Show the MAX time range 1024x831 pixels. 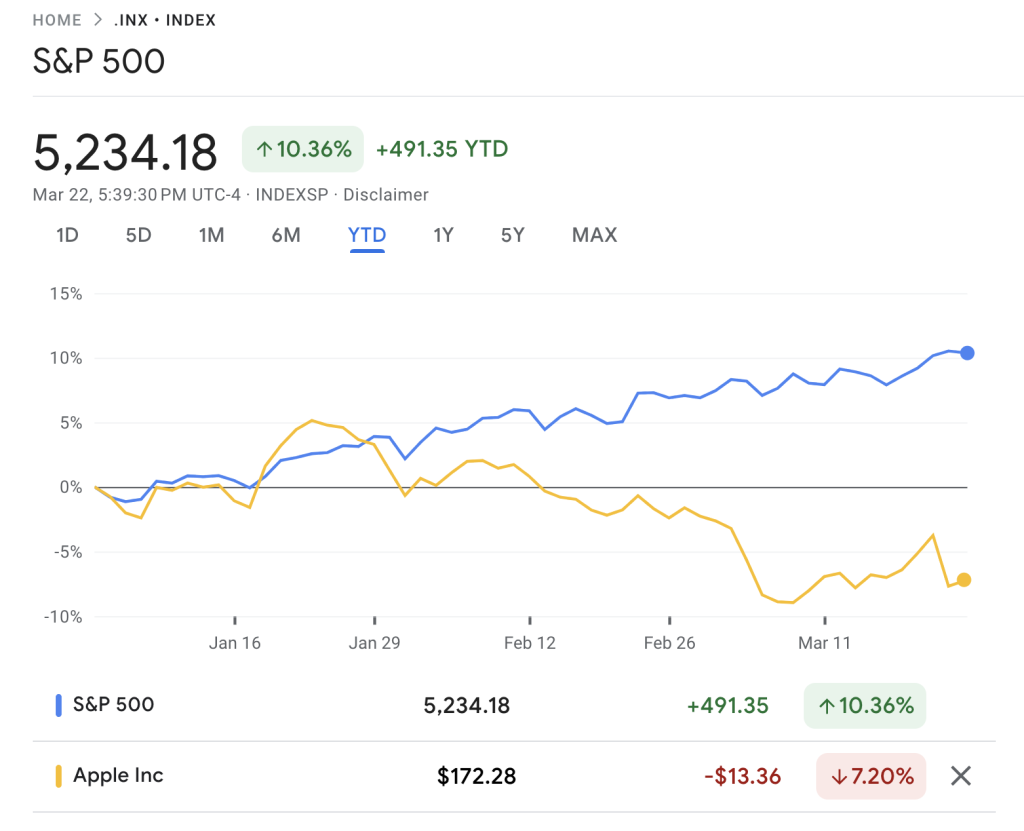point(594,236)
